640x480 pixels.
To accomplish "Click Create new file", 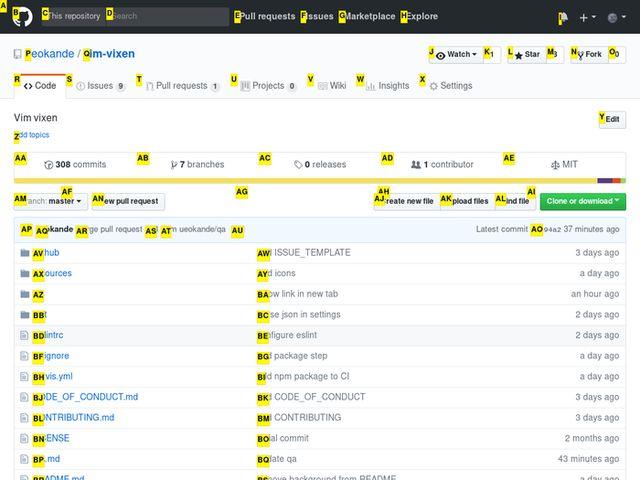I will 407,201.
